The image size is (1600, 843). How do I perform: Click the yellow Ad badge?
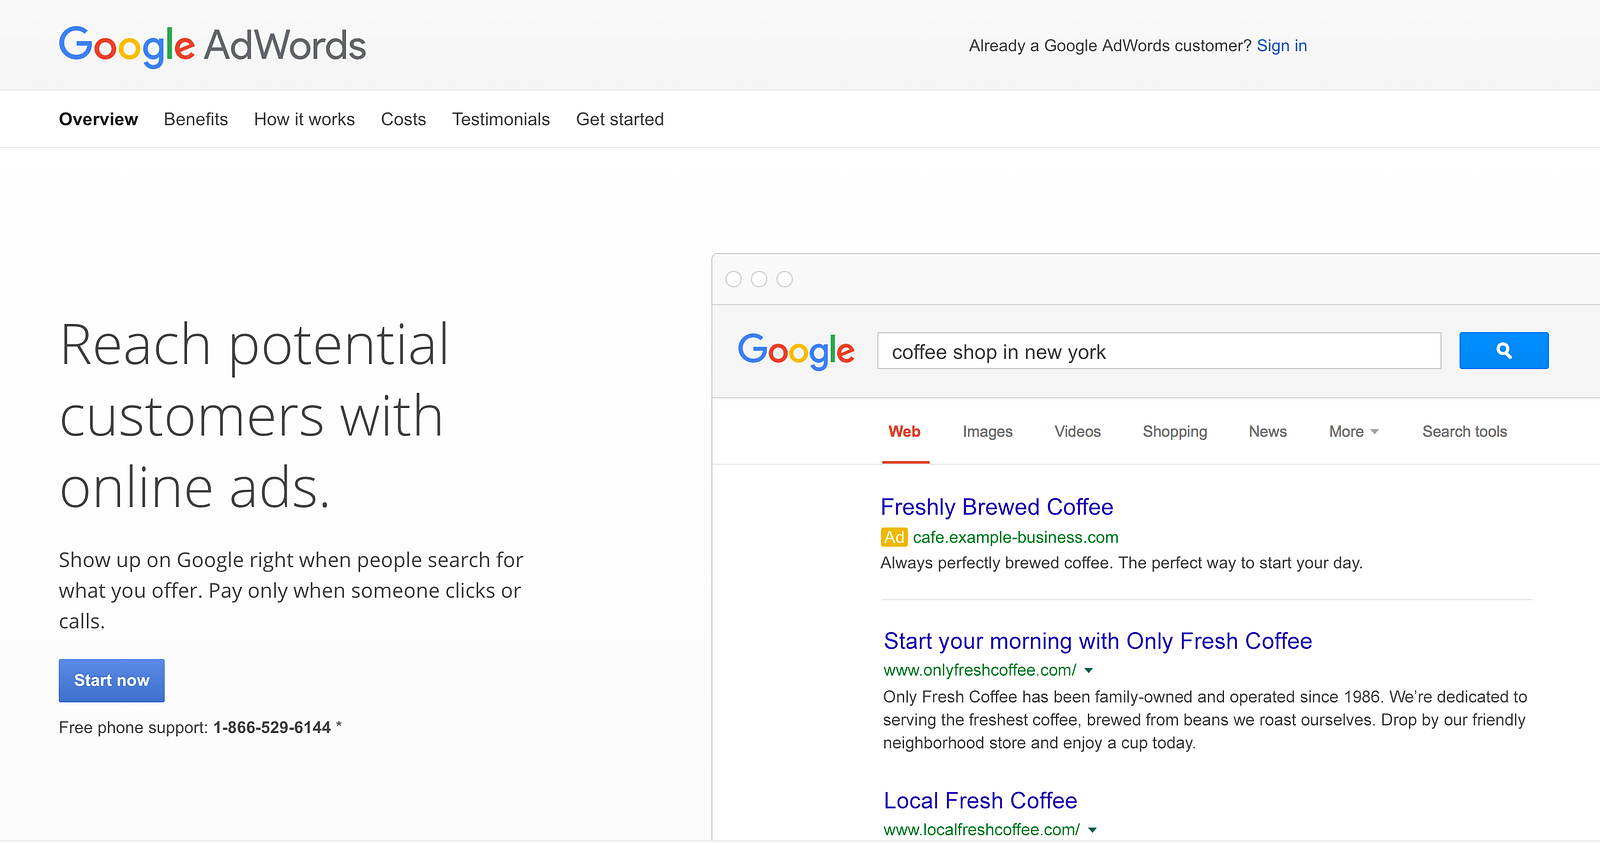point(894,537)
